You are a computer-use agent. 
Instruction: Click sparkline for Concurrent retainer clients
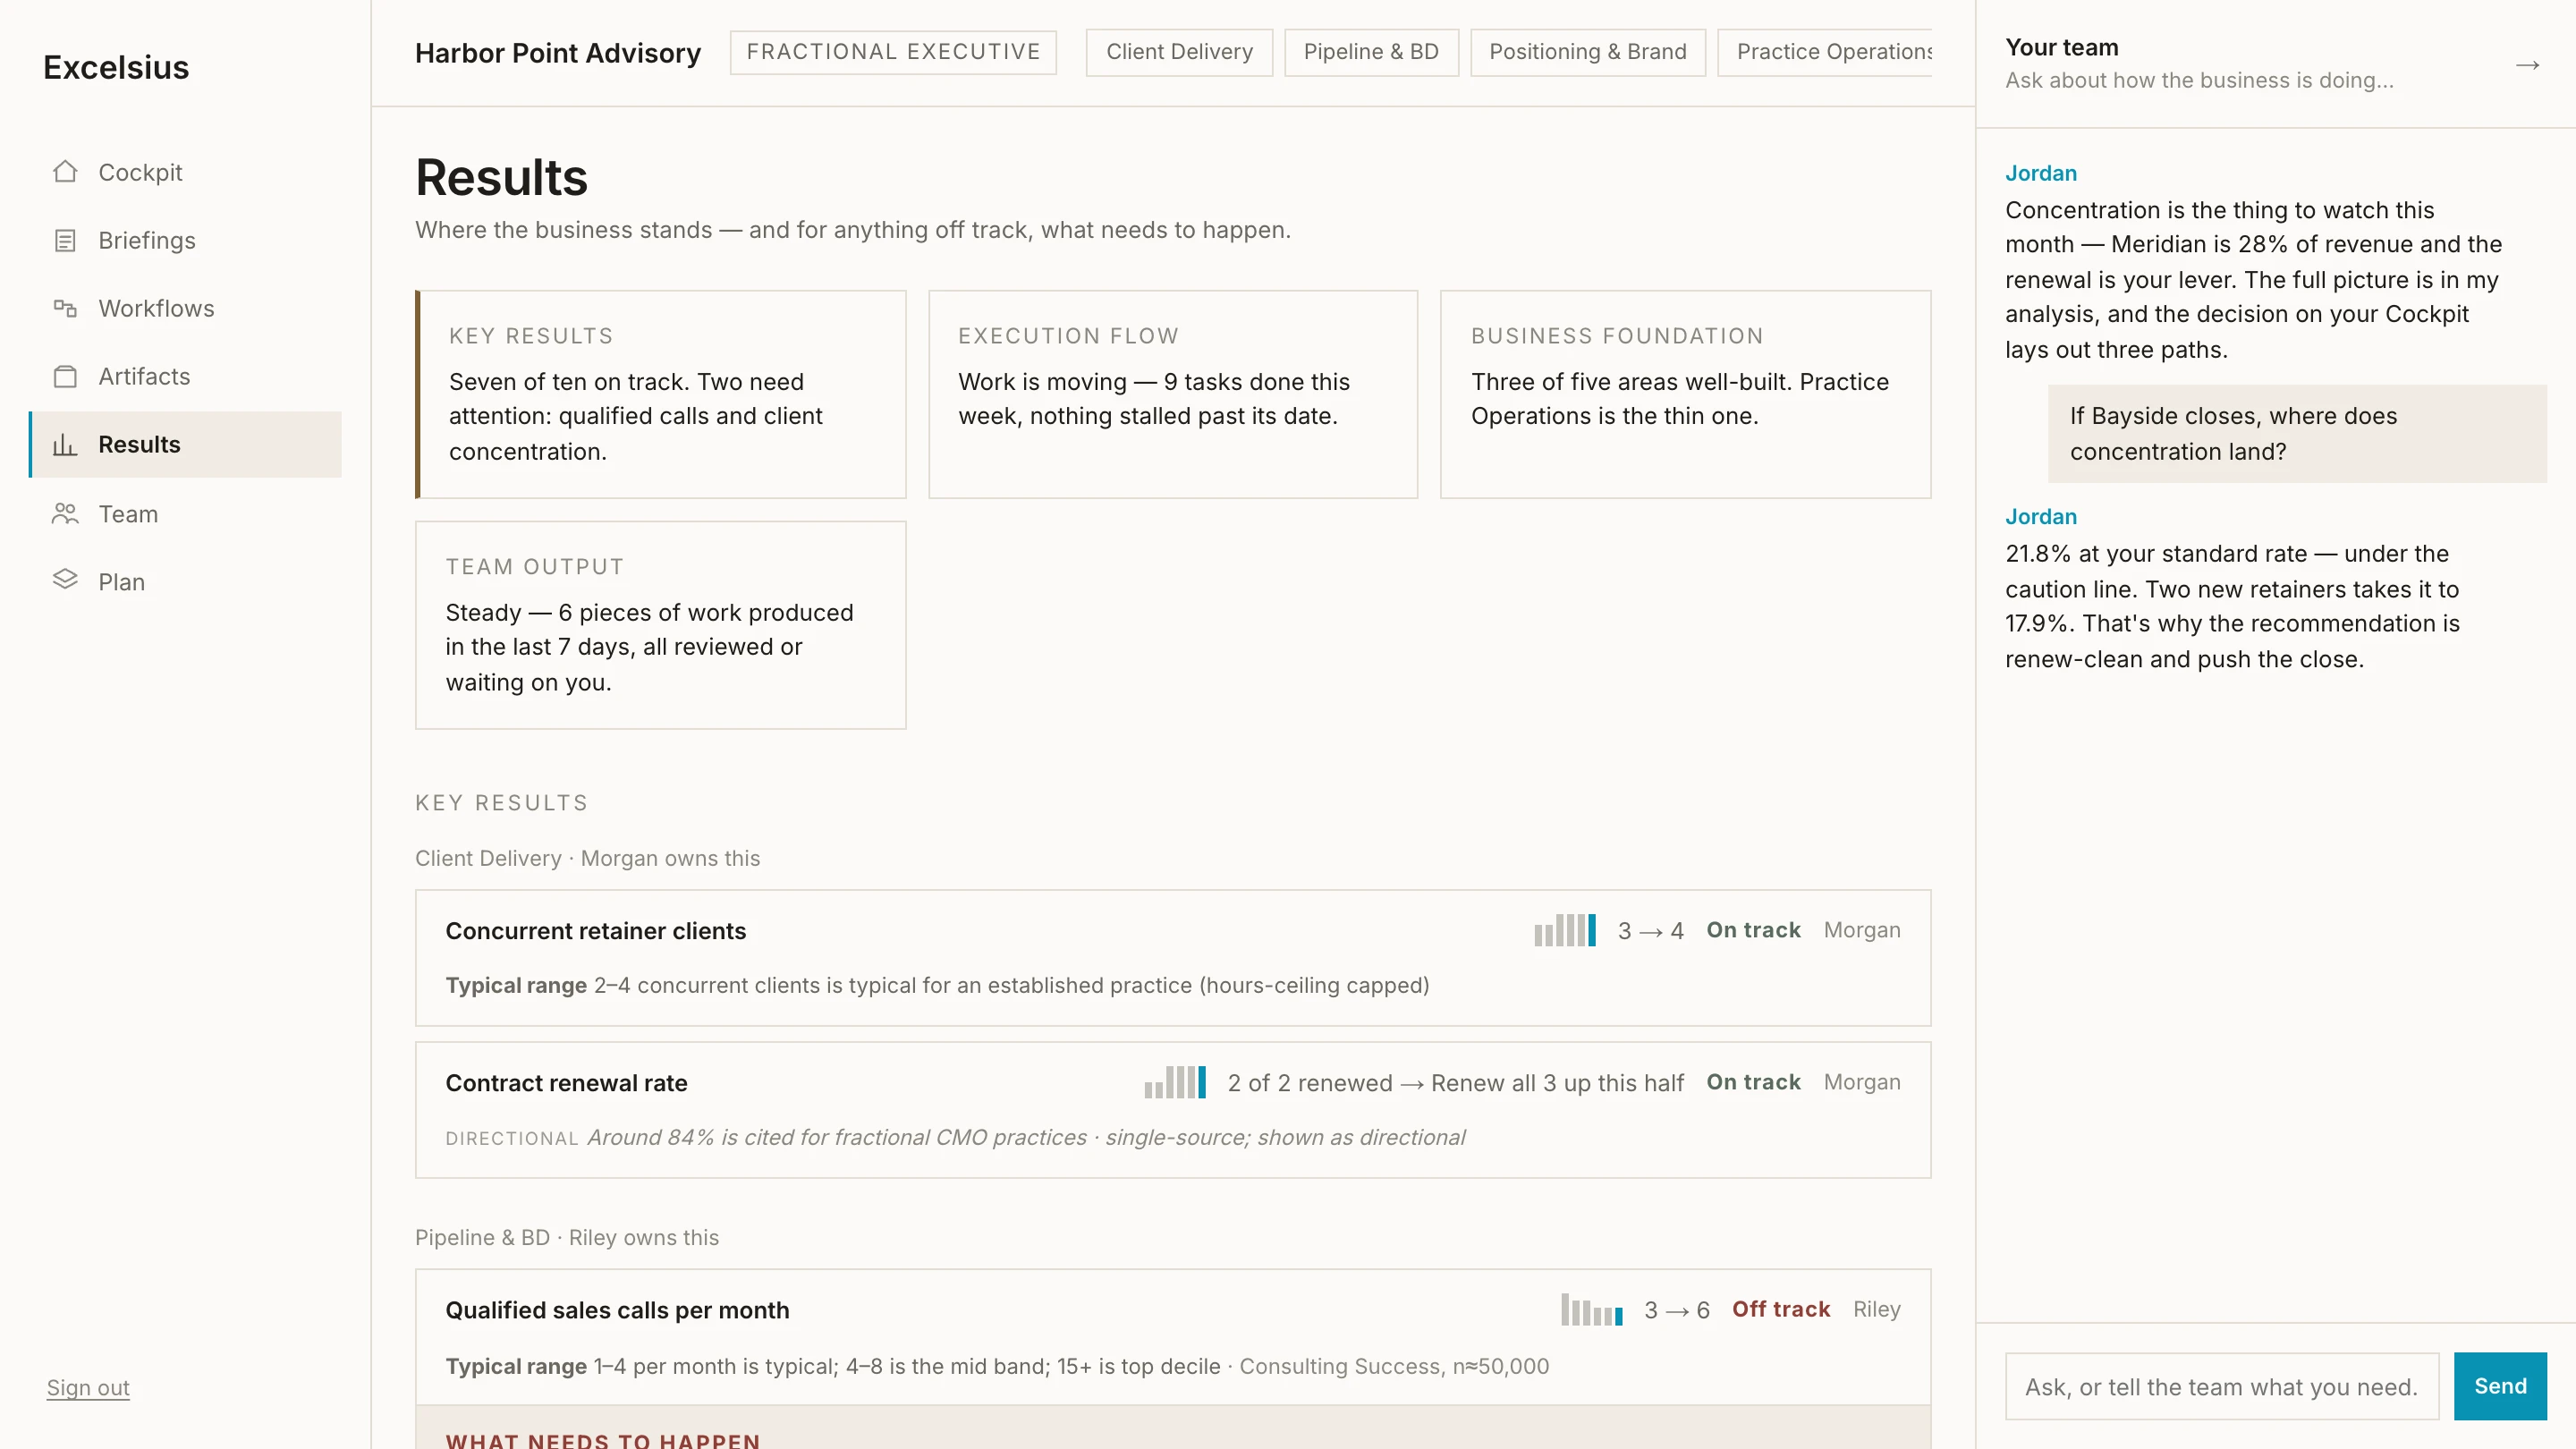pos(1565,930)
